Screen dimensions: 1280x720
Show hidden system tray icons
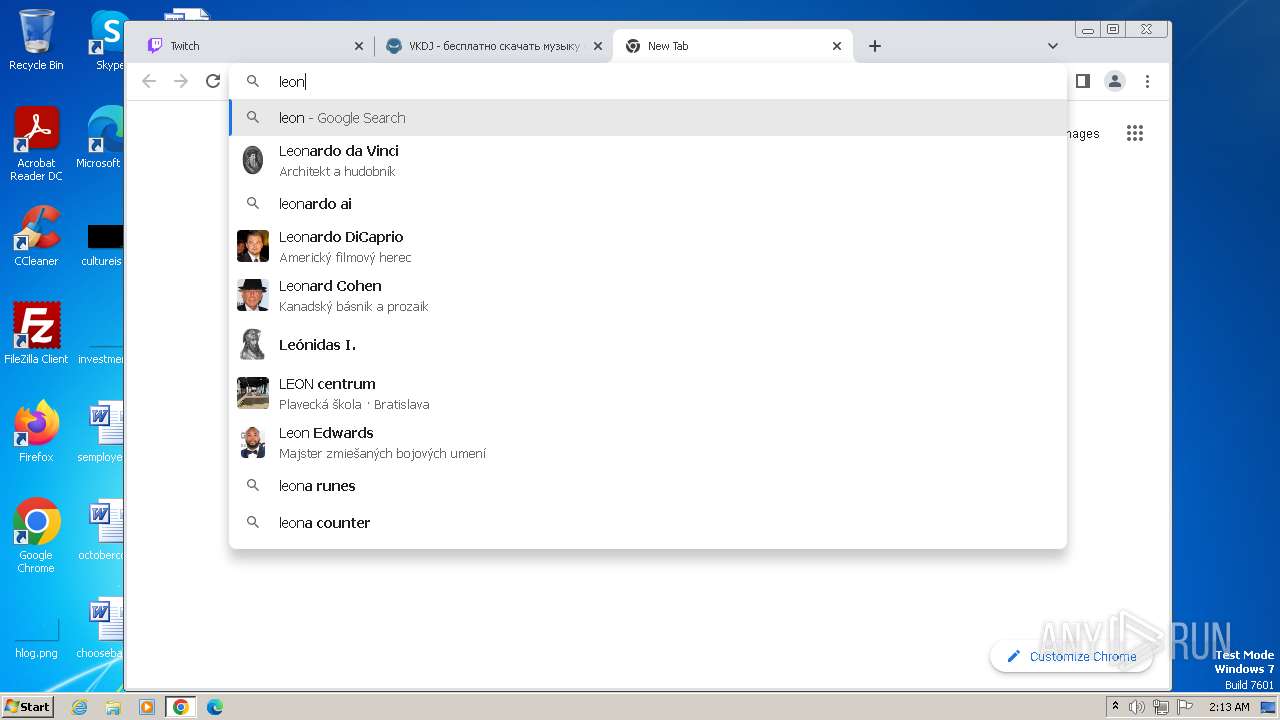pyautogui.click(x=1116, y=707)
